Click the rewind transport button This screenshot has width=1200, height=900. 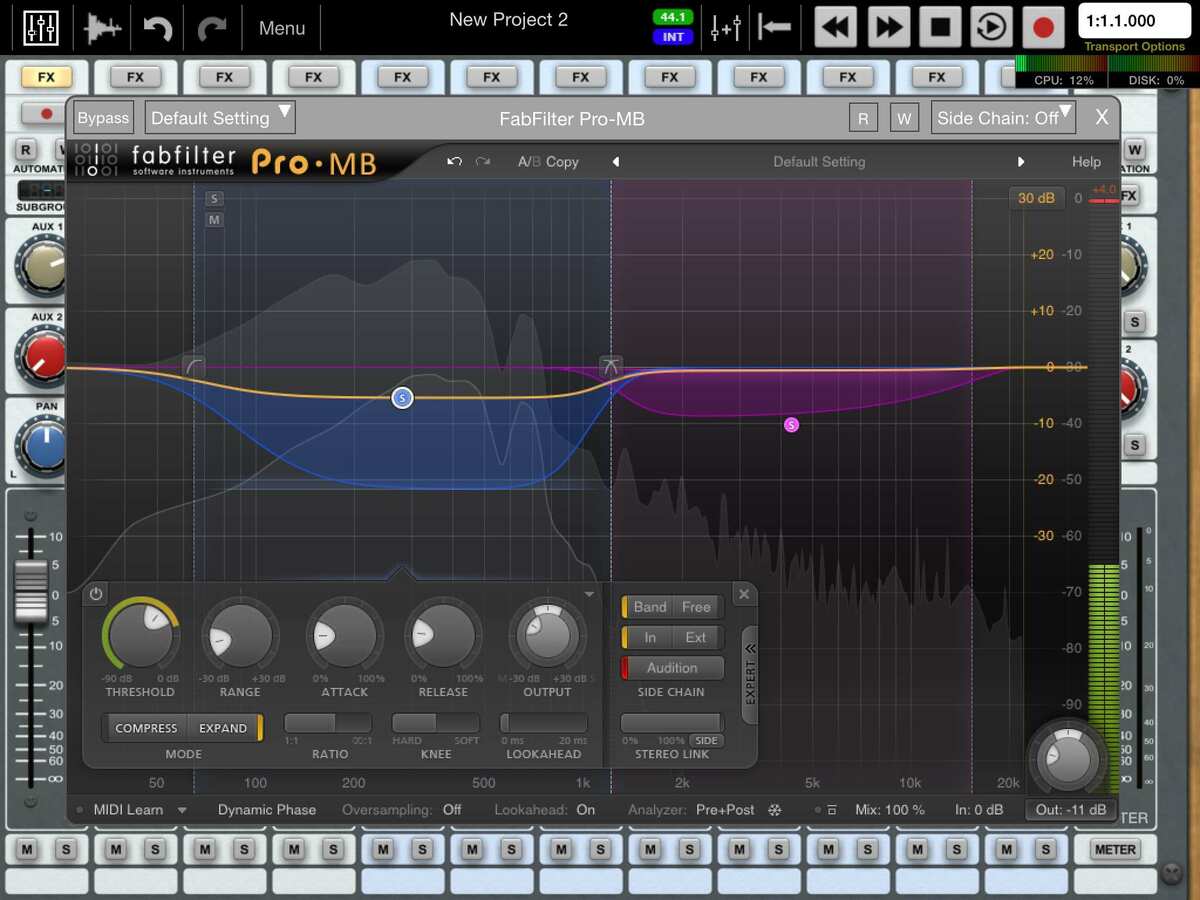click(836, 27)
